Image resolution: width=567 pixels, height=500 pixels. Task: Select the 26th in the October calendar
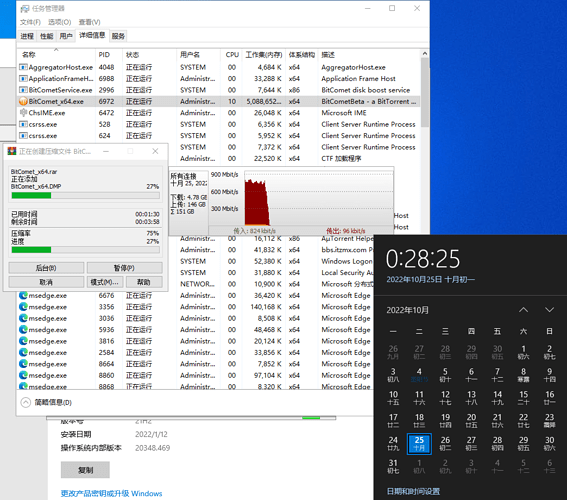[x=445, y=444]
